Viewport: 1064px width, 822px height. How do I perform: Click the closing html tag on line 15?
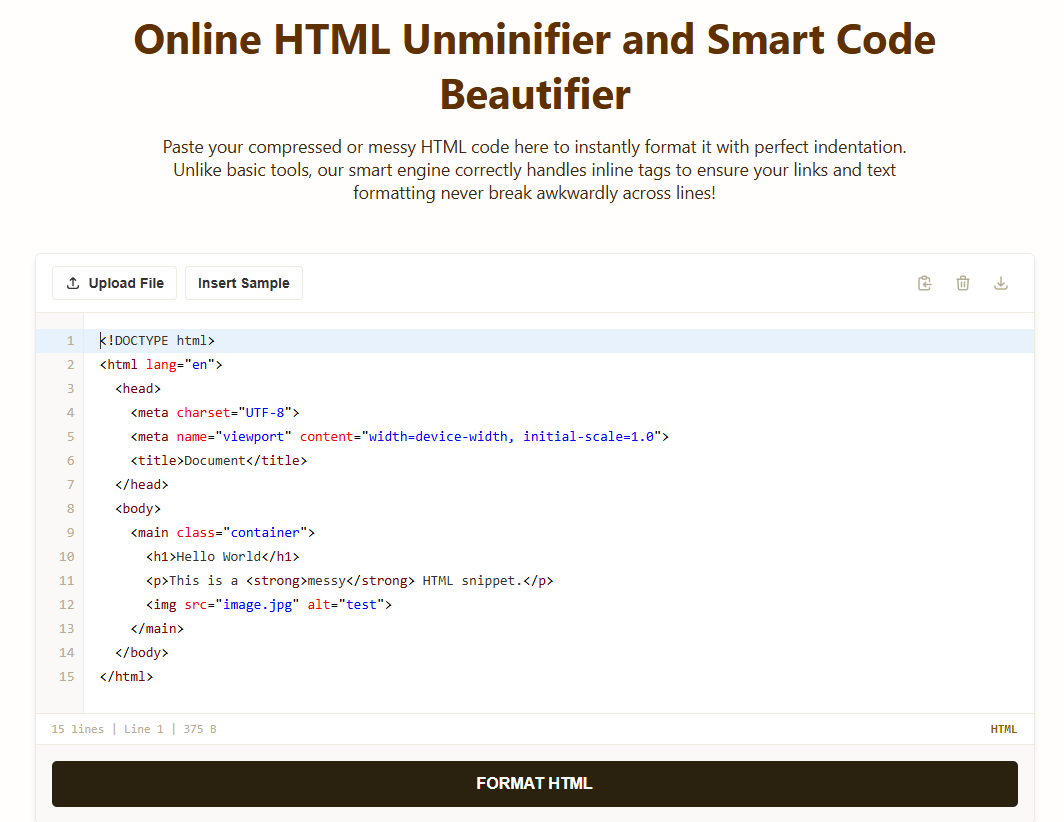[x=125, y=676]
